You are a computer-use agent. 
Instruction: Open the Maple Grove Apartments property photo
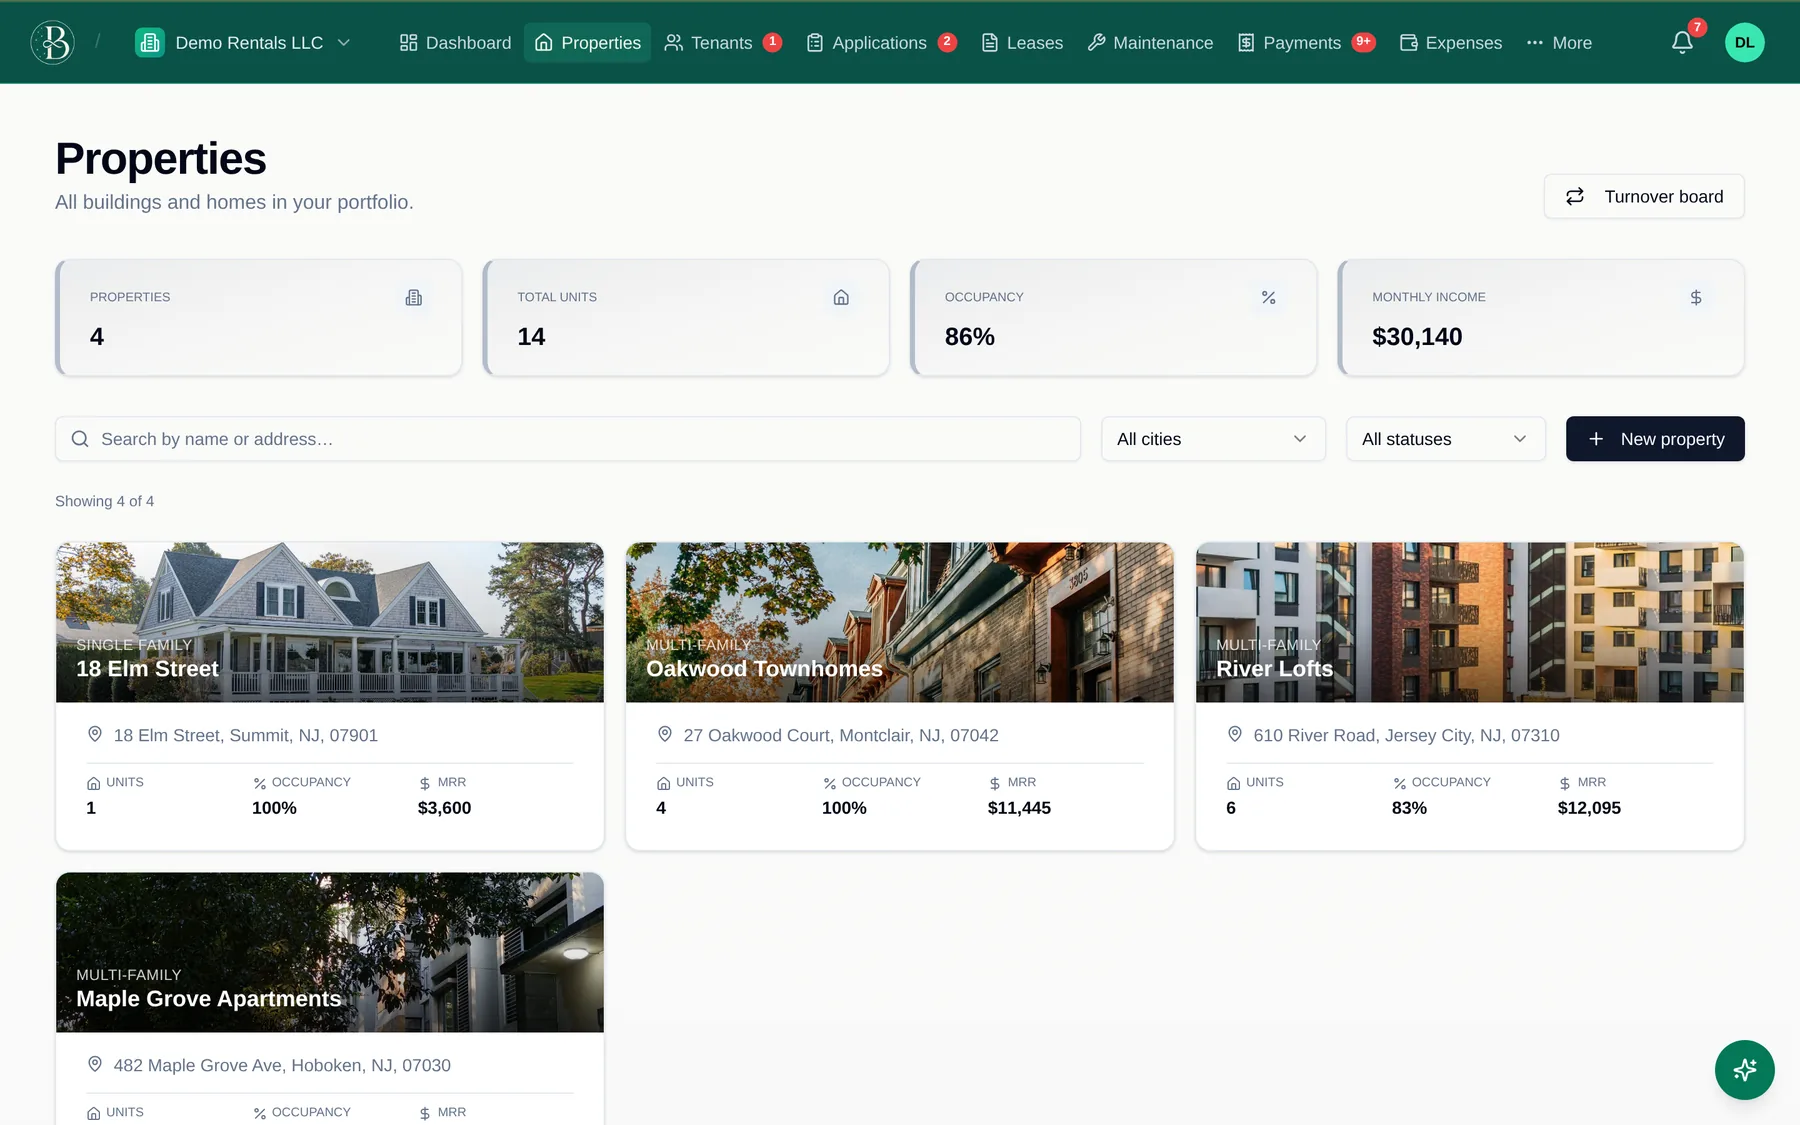pos(330,952)
